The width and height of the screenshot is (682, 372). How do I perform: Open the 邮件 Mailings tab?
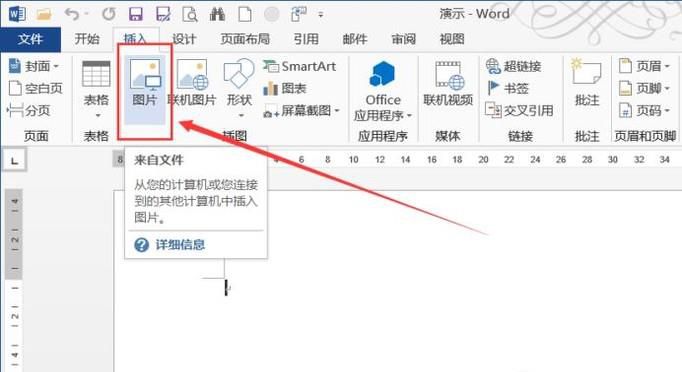(355, 39)
